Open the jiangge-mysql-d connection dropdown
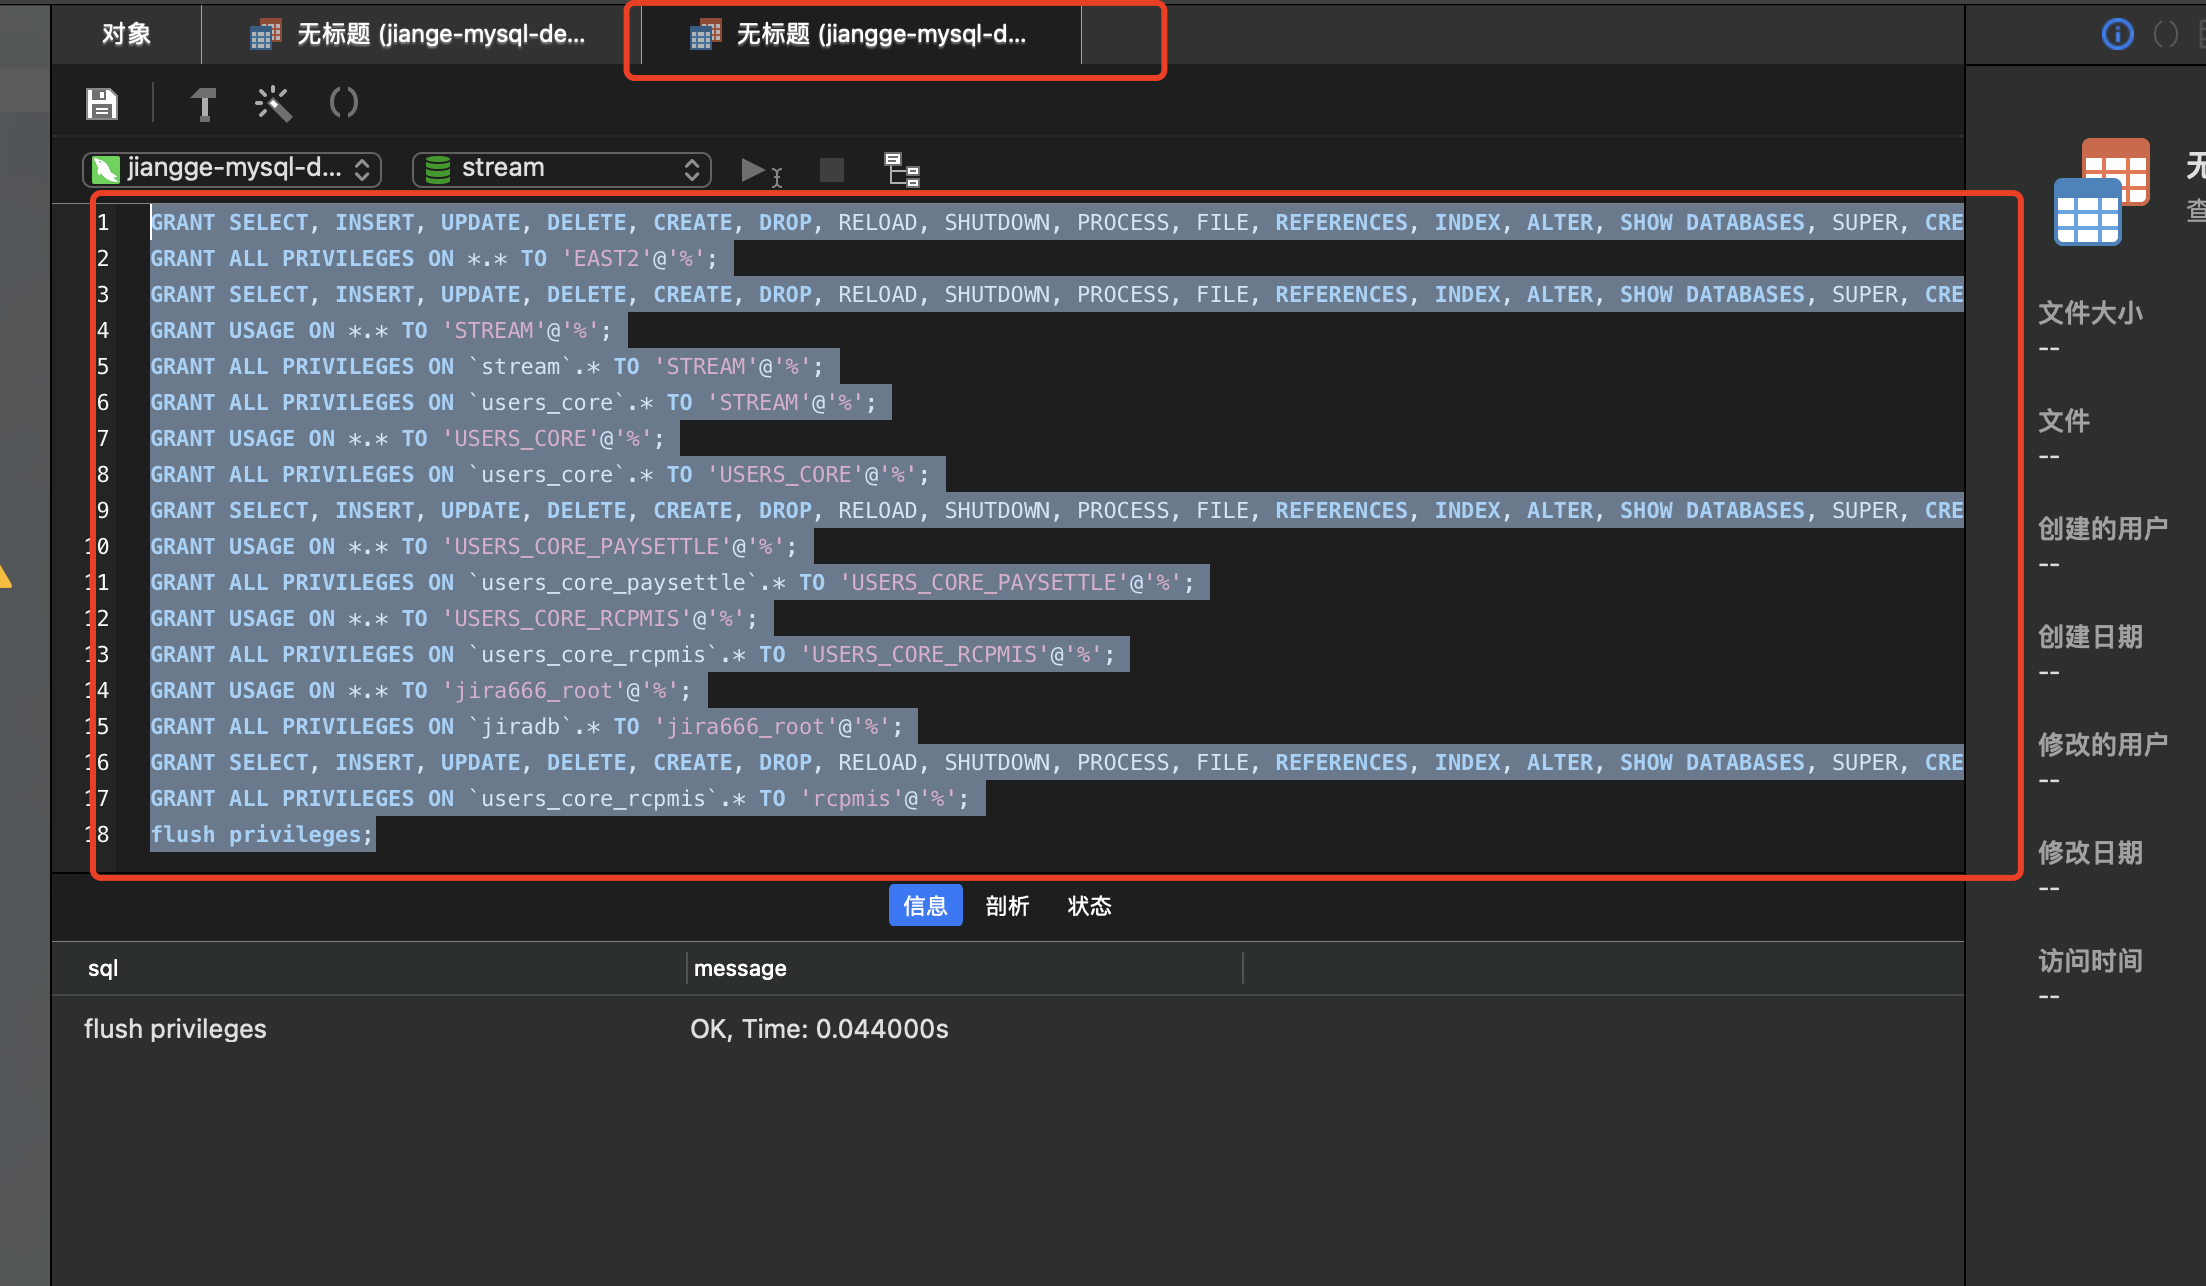Viewport: 2206px width, 1286px height. pyautogui.click(x=232, y=169)
